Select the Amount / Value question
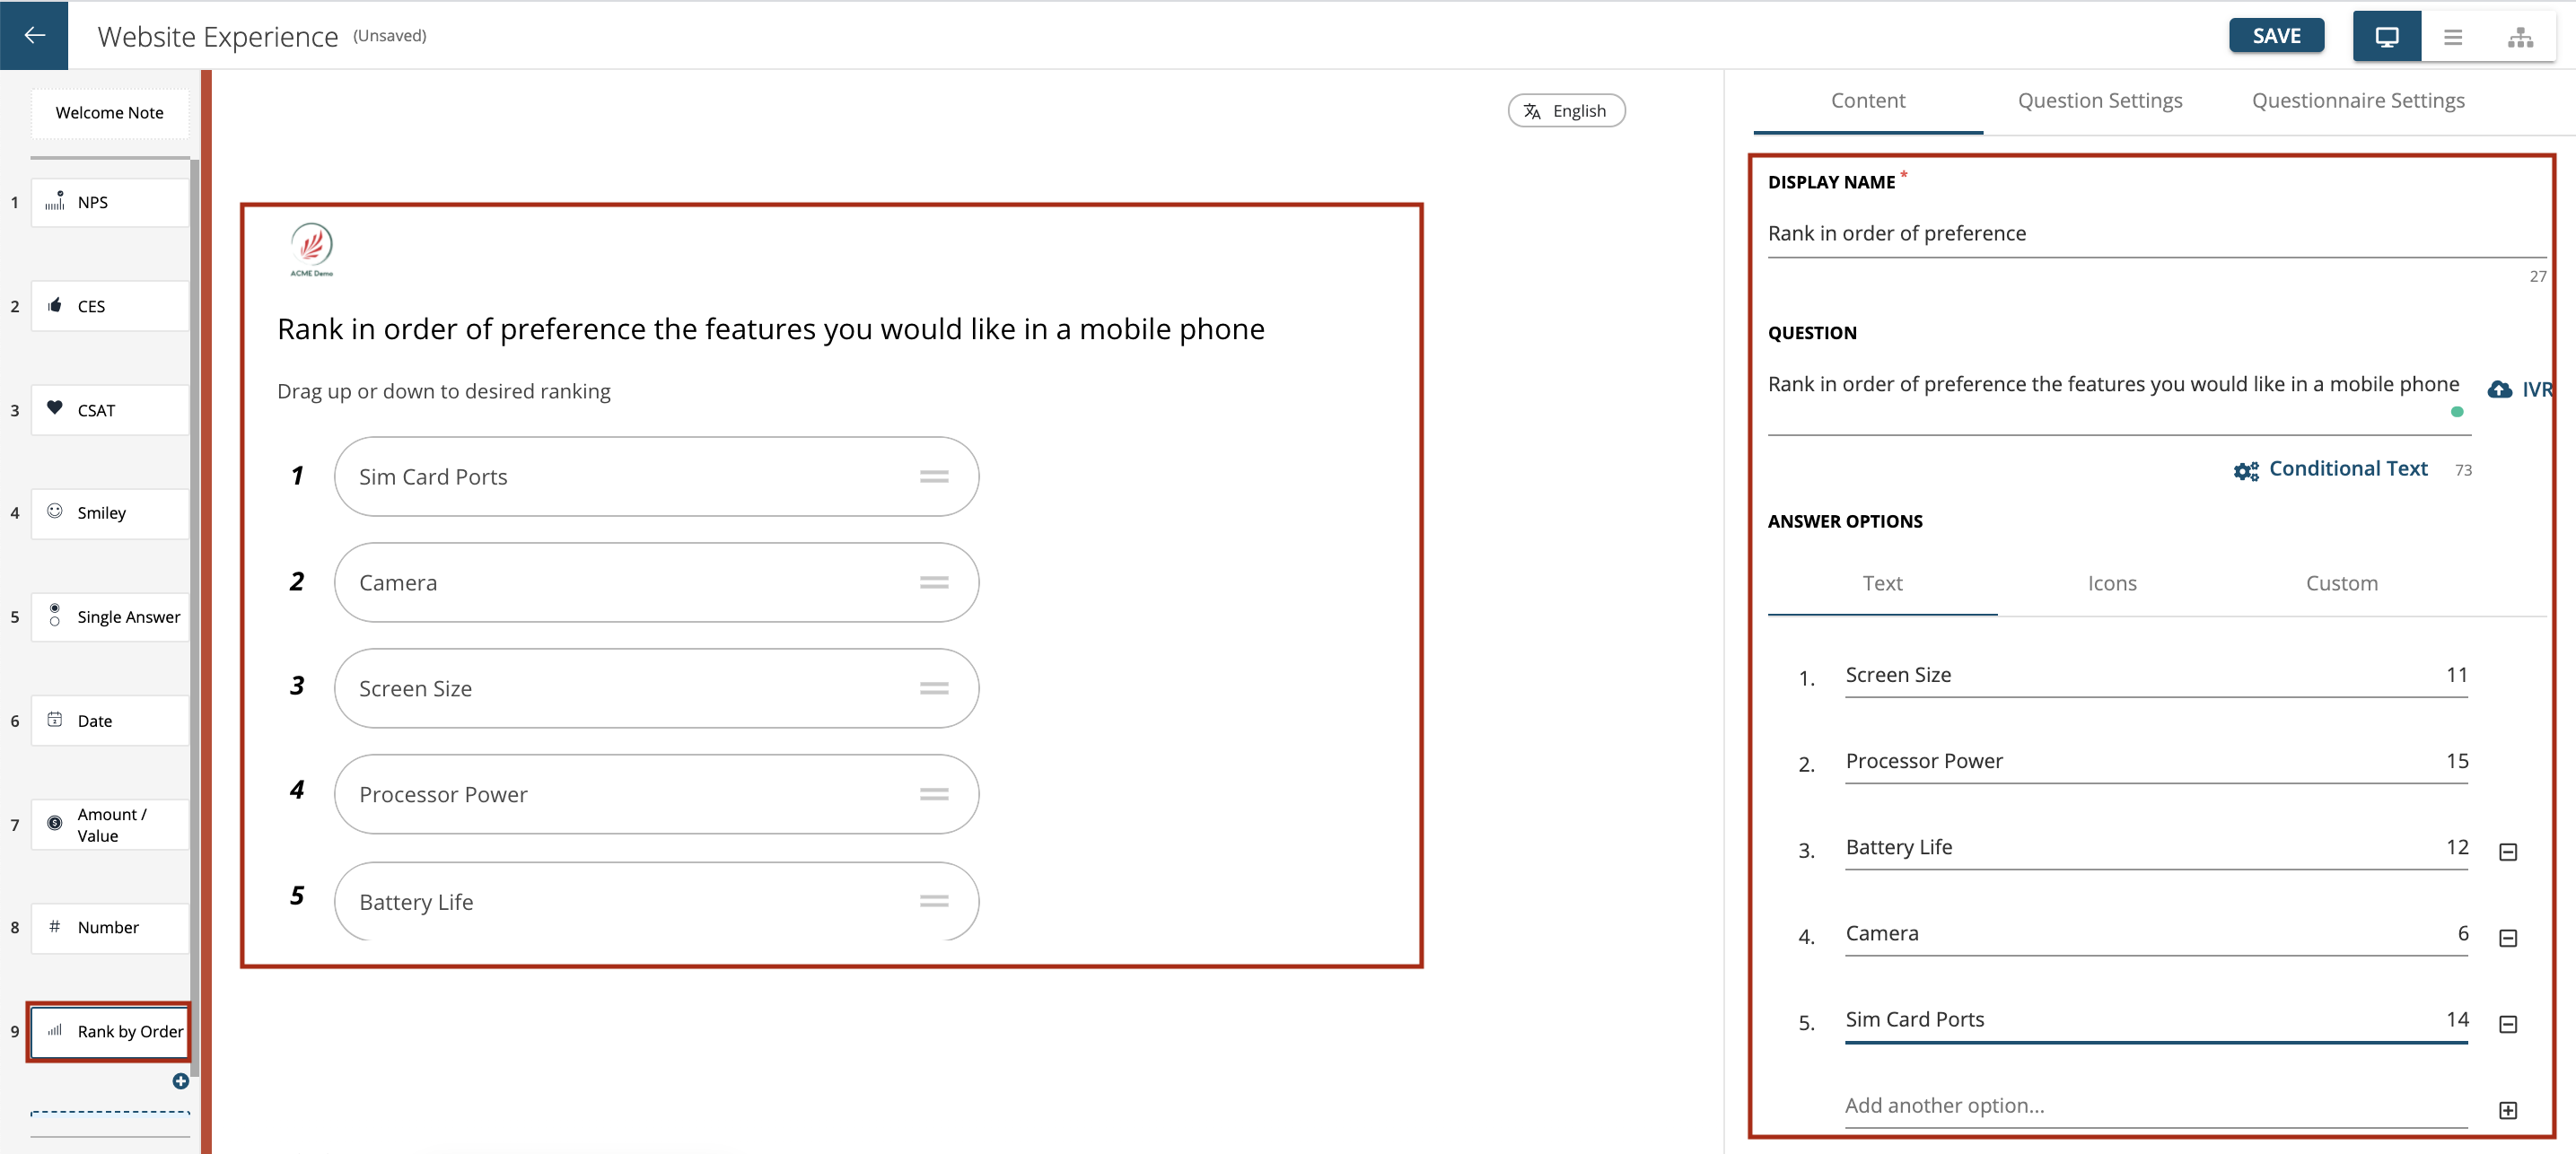 pos(109,825)
